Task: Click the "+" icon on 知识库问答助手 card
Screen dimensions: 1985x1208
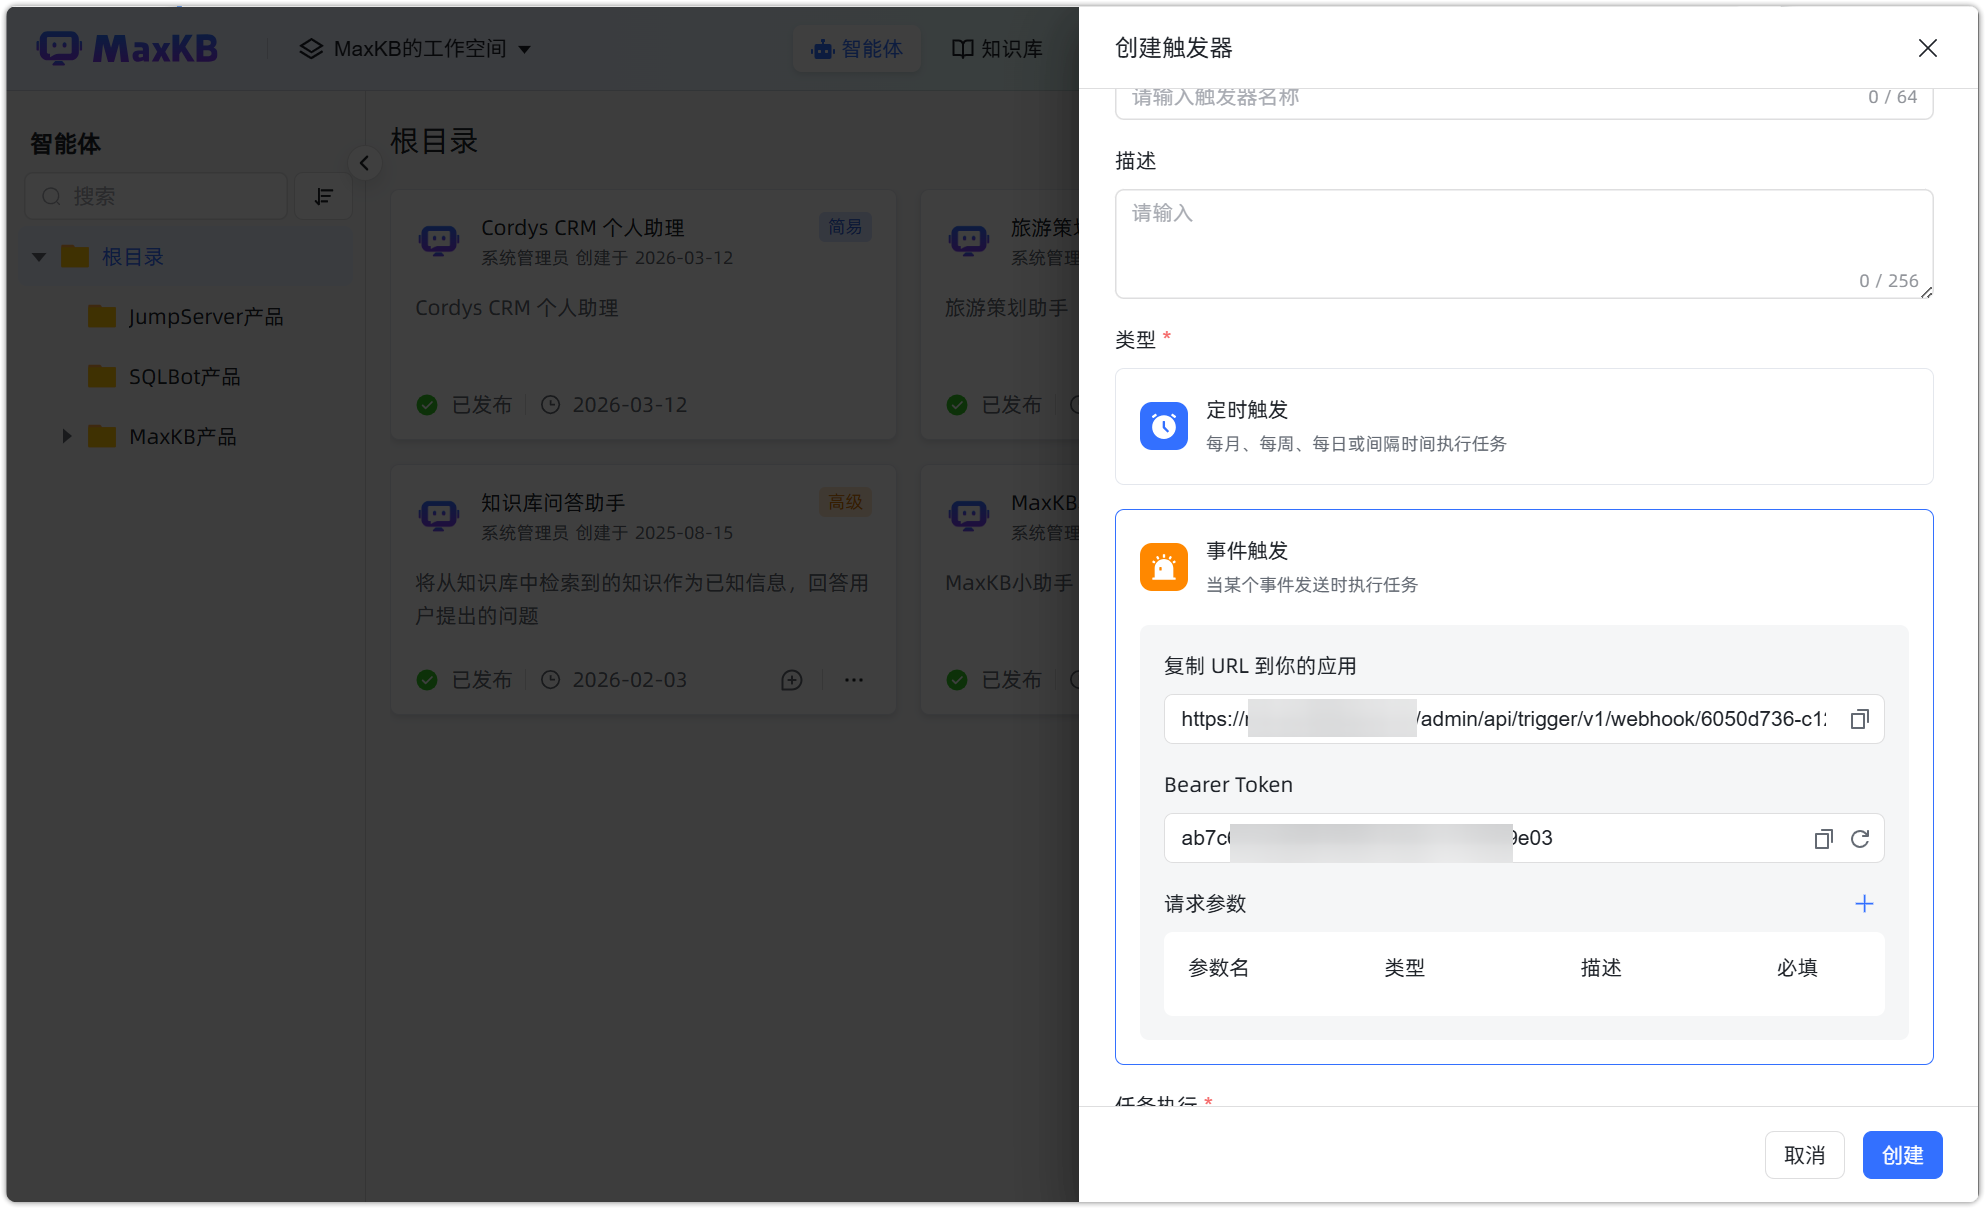Action: pyautogui.click(x=791, y=679)
